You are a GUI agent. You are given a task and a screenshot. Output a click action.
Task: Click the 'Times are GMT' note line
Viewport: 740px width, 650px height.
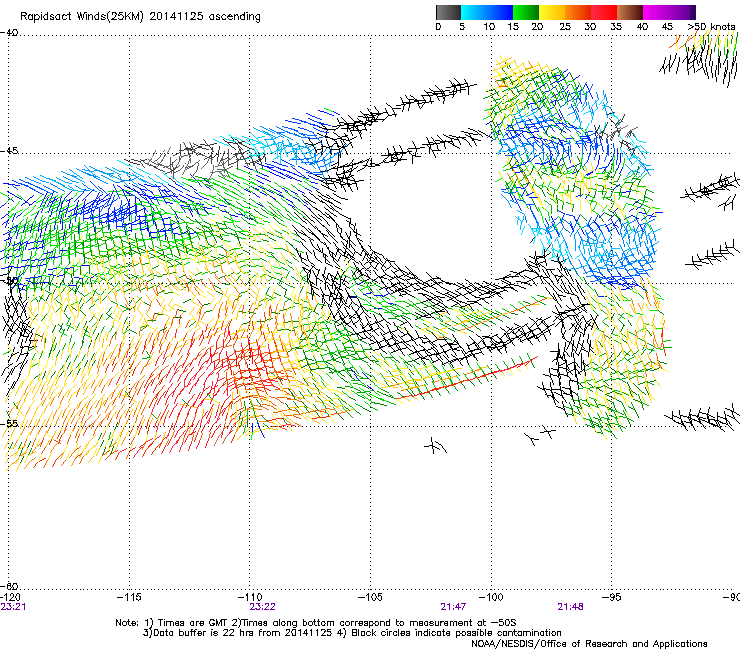(316, 623)
